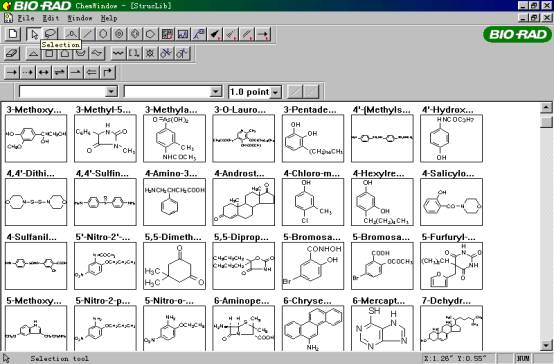Open the 1.0 point line width dropdown

coord(276,93)
